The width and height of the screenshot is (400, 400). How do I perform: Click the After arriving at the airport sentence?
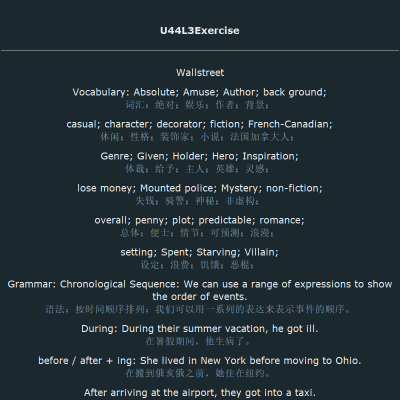point(200,393)
